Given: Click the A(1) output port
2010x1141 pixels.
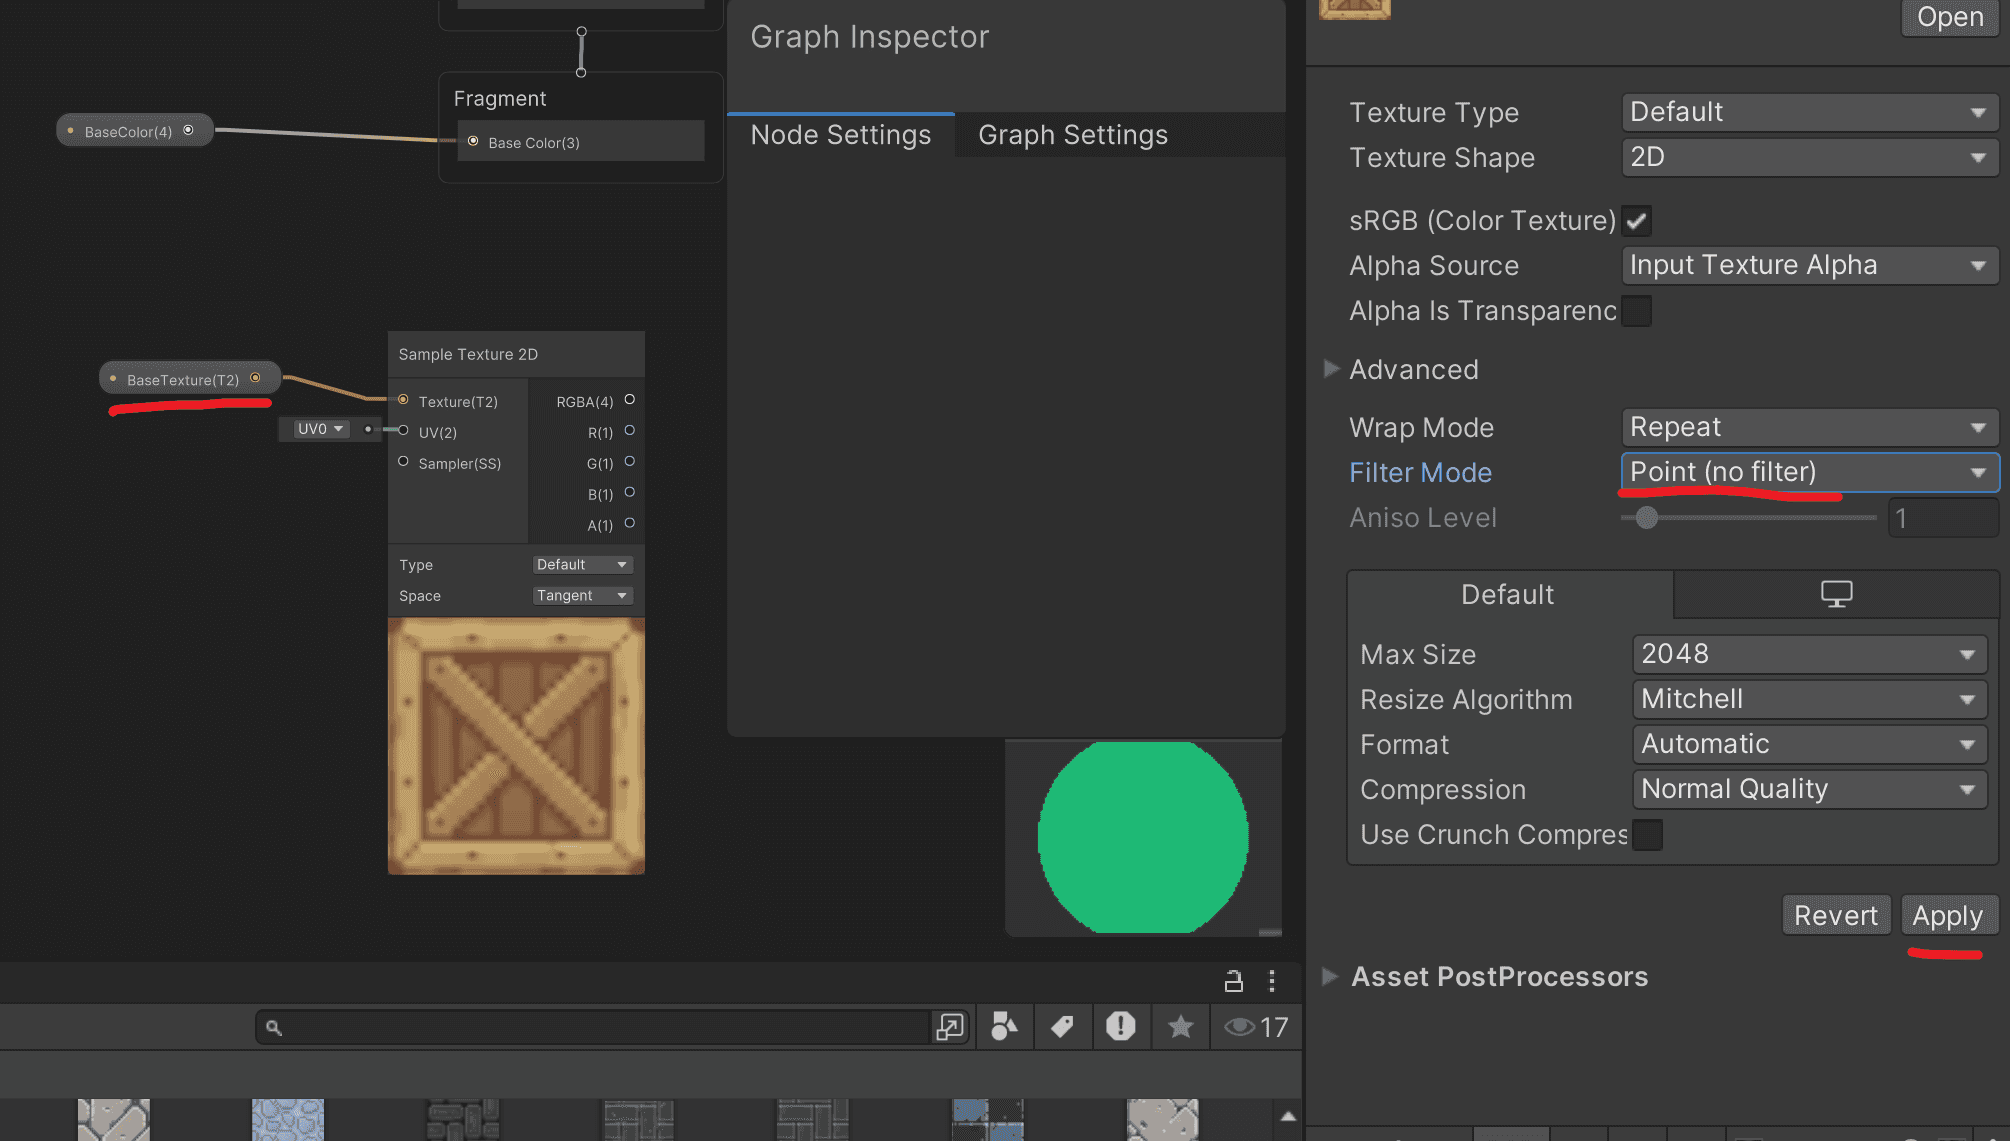Looking at the screenshot, I should 630,524.
